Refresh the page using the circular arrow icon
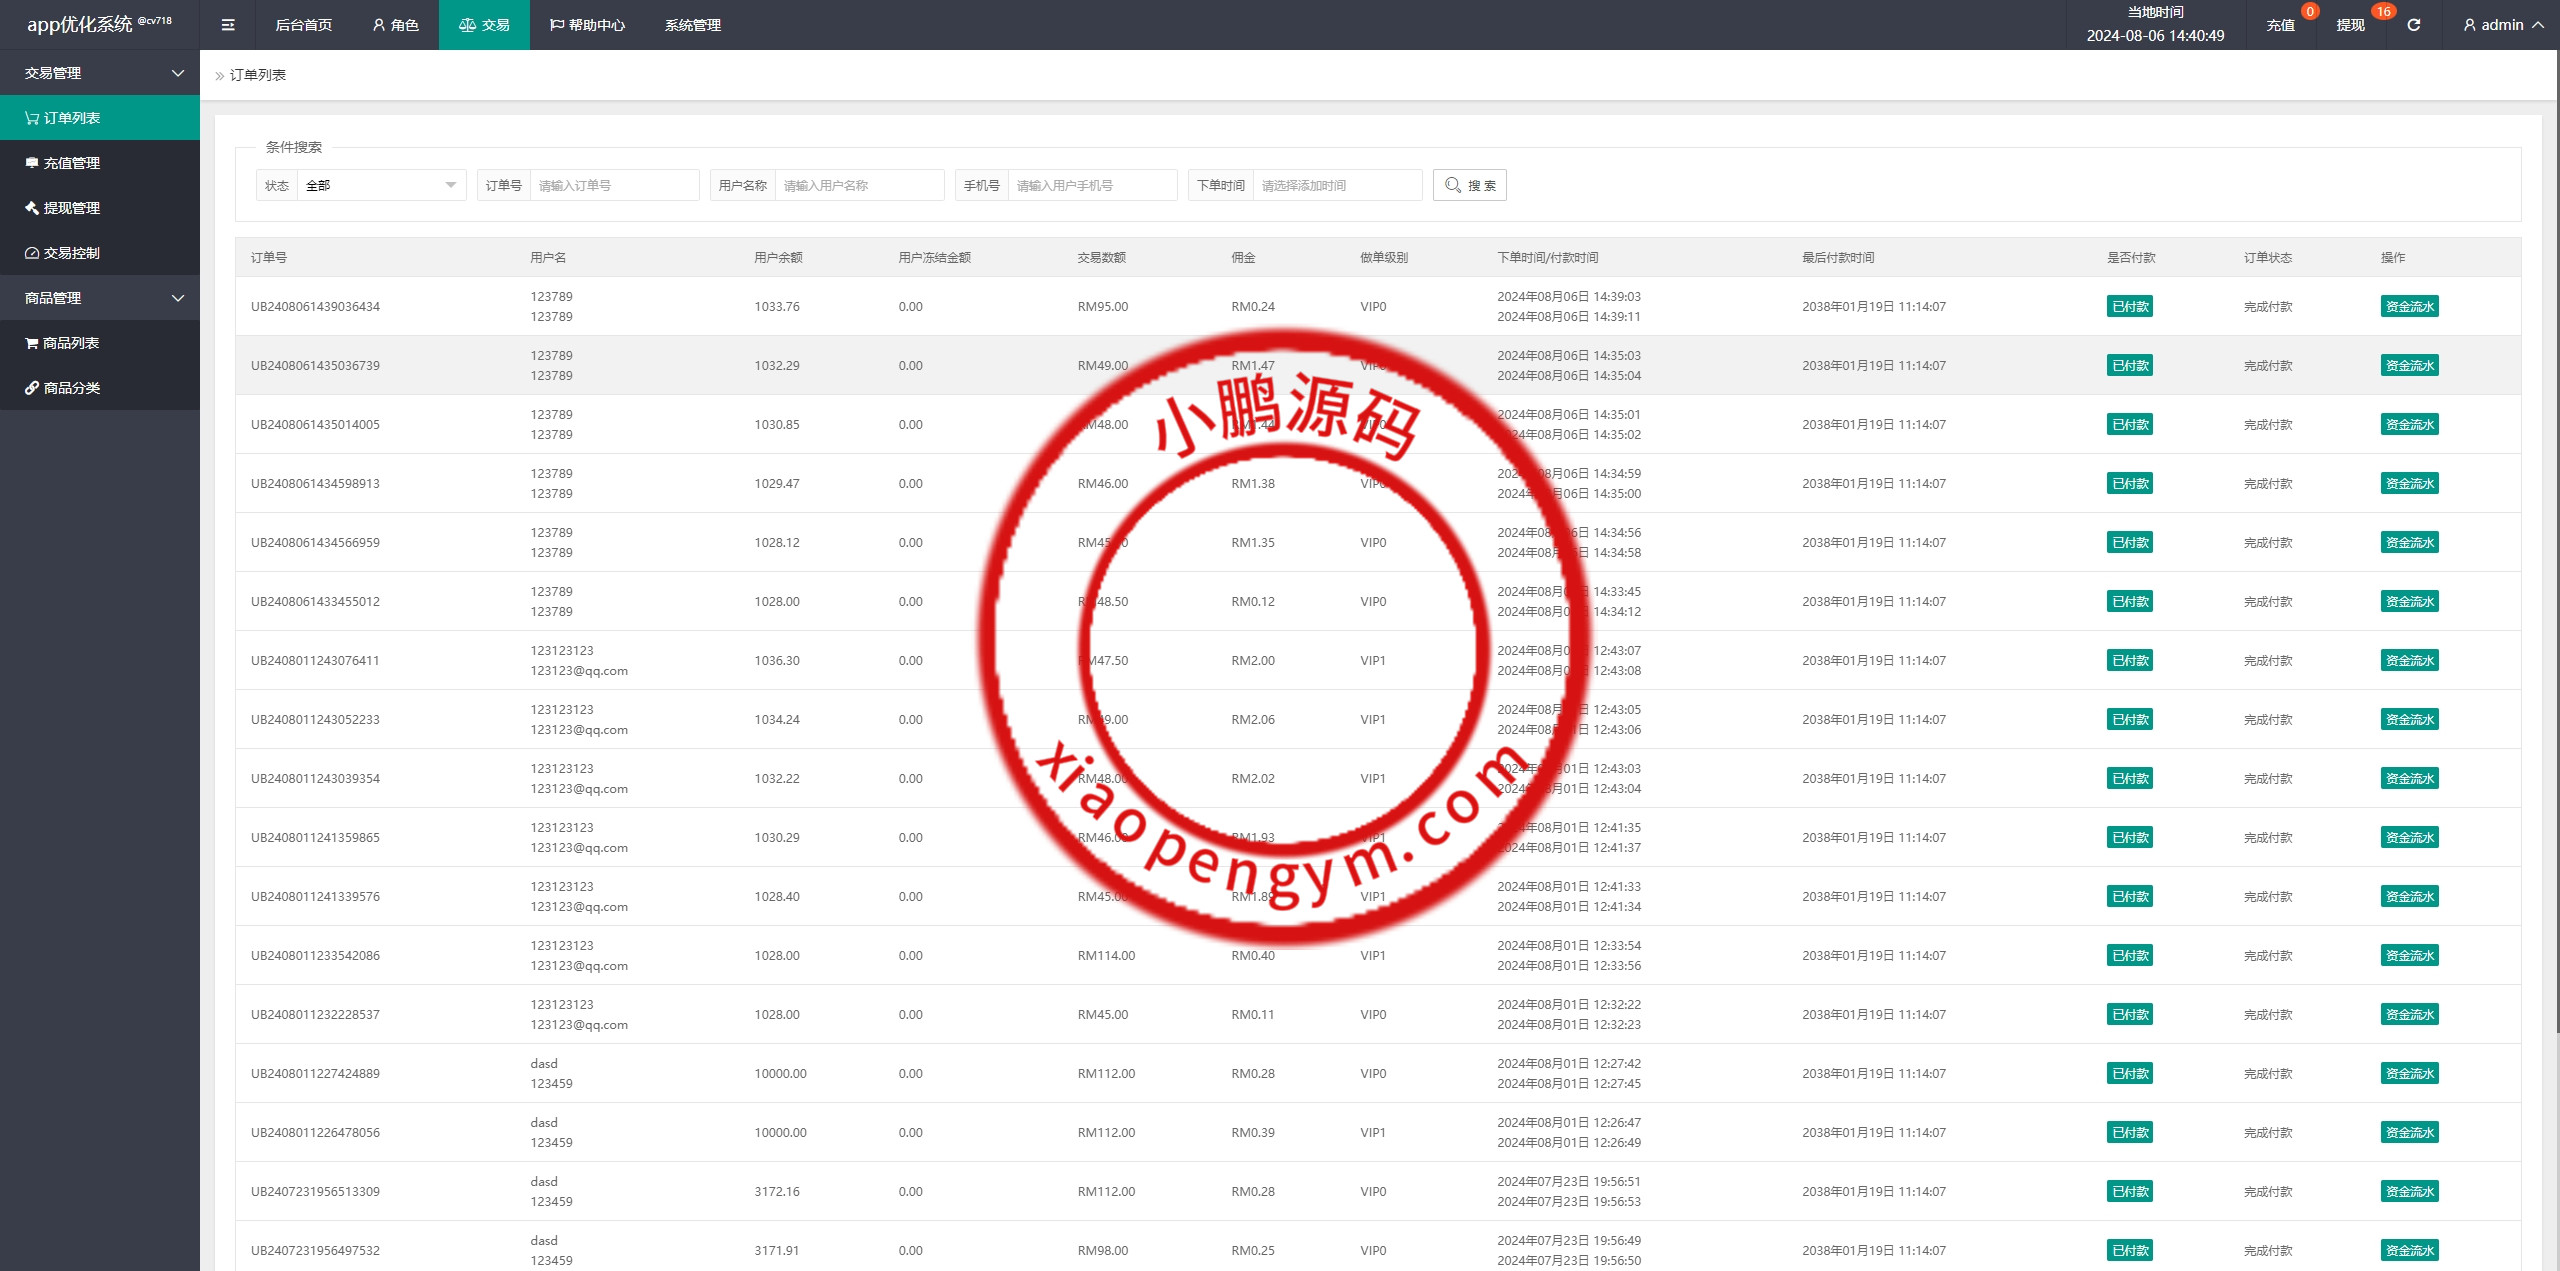Image resolution: width=2560 pixels, height=1271 pixels. point(2412,24)
